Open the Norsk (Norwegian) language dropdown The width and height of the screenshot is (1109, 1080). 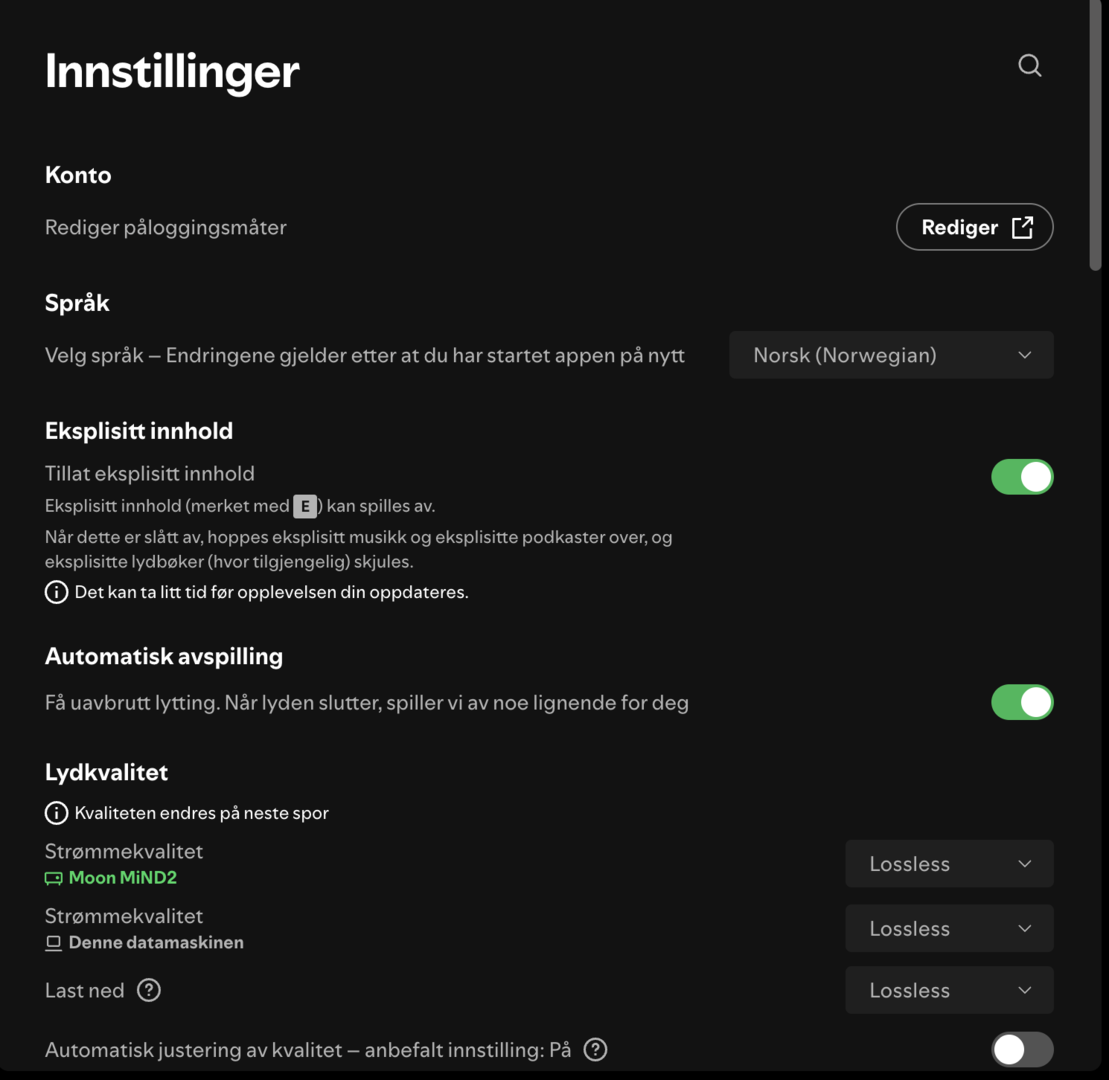coord(890,355)
